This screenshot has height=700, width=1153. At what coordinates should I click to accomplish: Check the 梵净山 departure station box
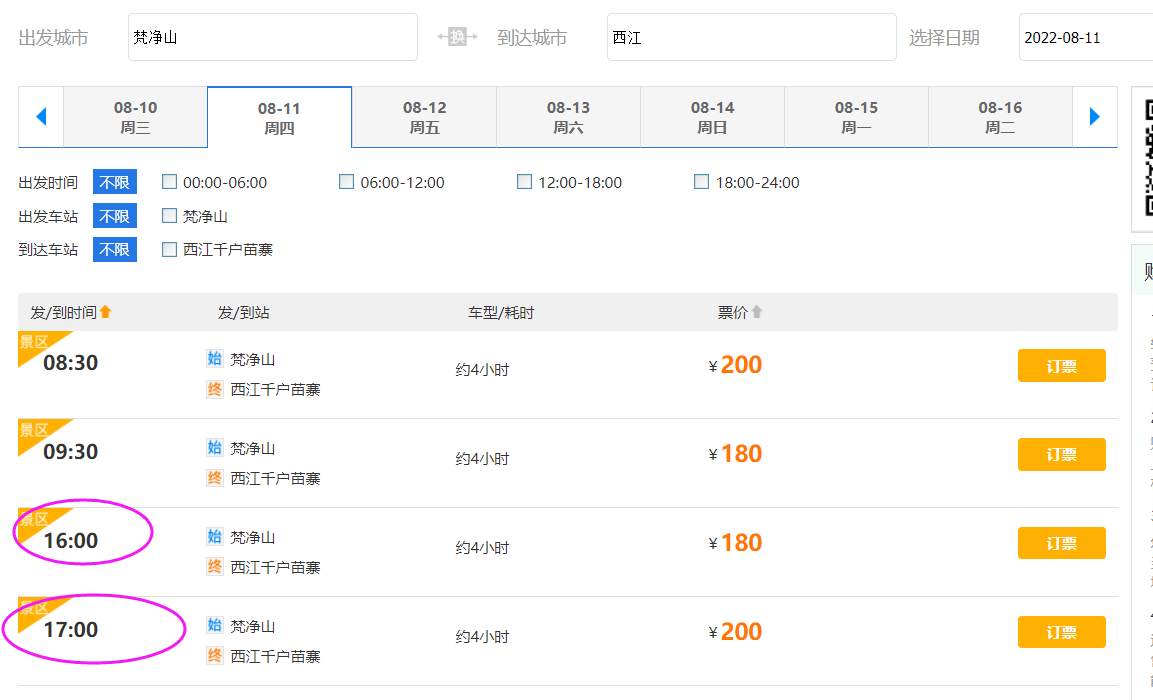coord(170,216)
